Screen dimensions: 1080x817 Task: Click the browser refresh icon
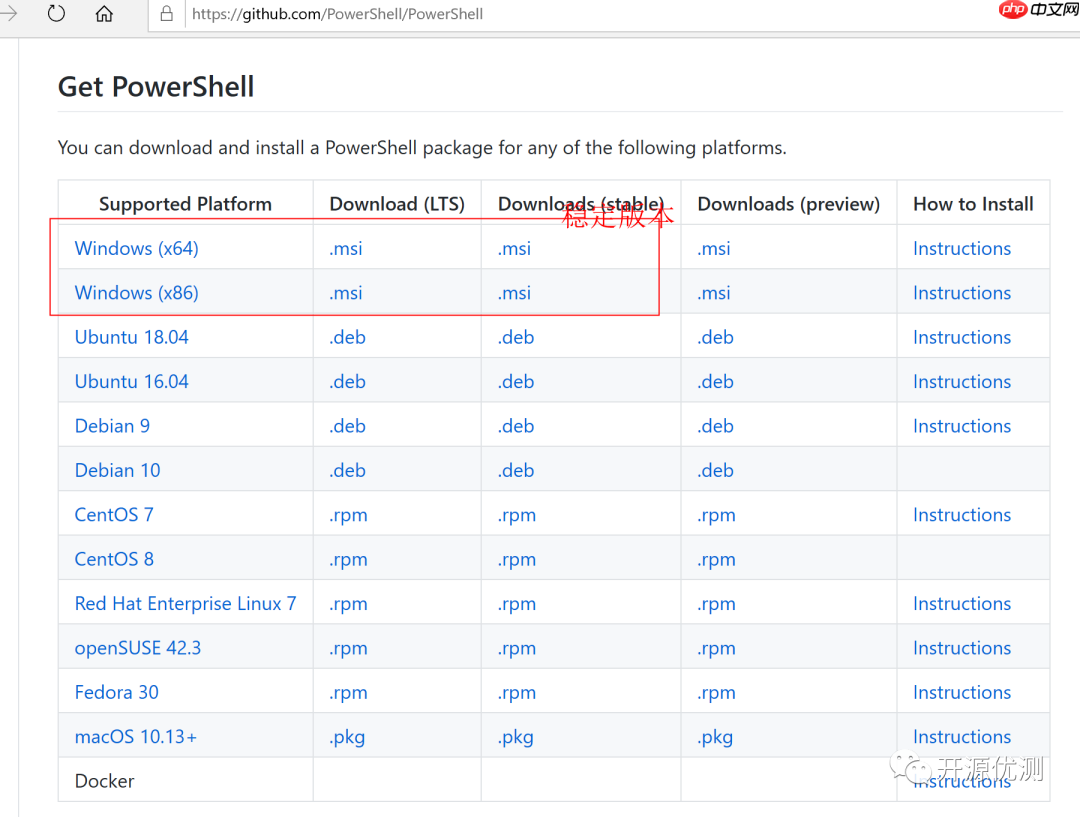[56, 14]
